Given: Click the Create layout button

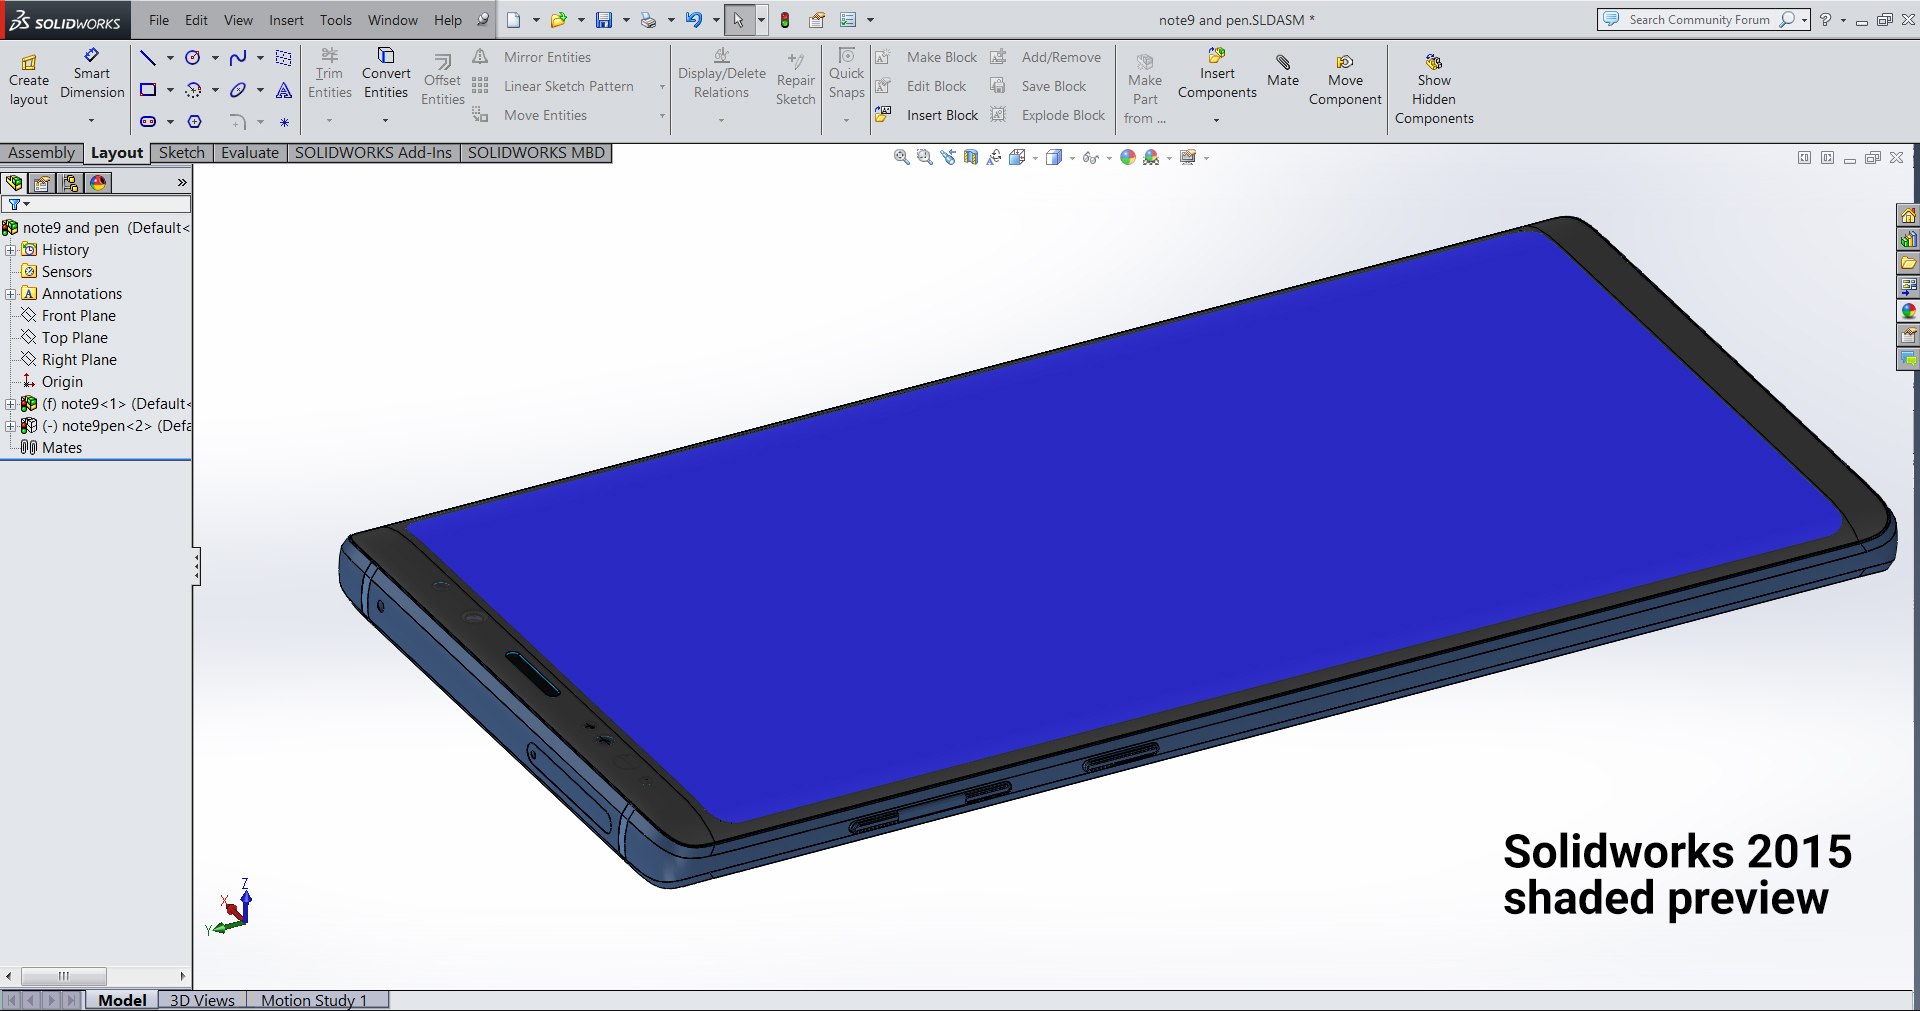Looking at the screenshot, I should [x=28, y=81].
